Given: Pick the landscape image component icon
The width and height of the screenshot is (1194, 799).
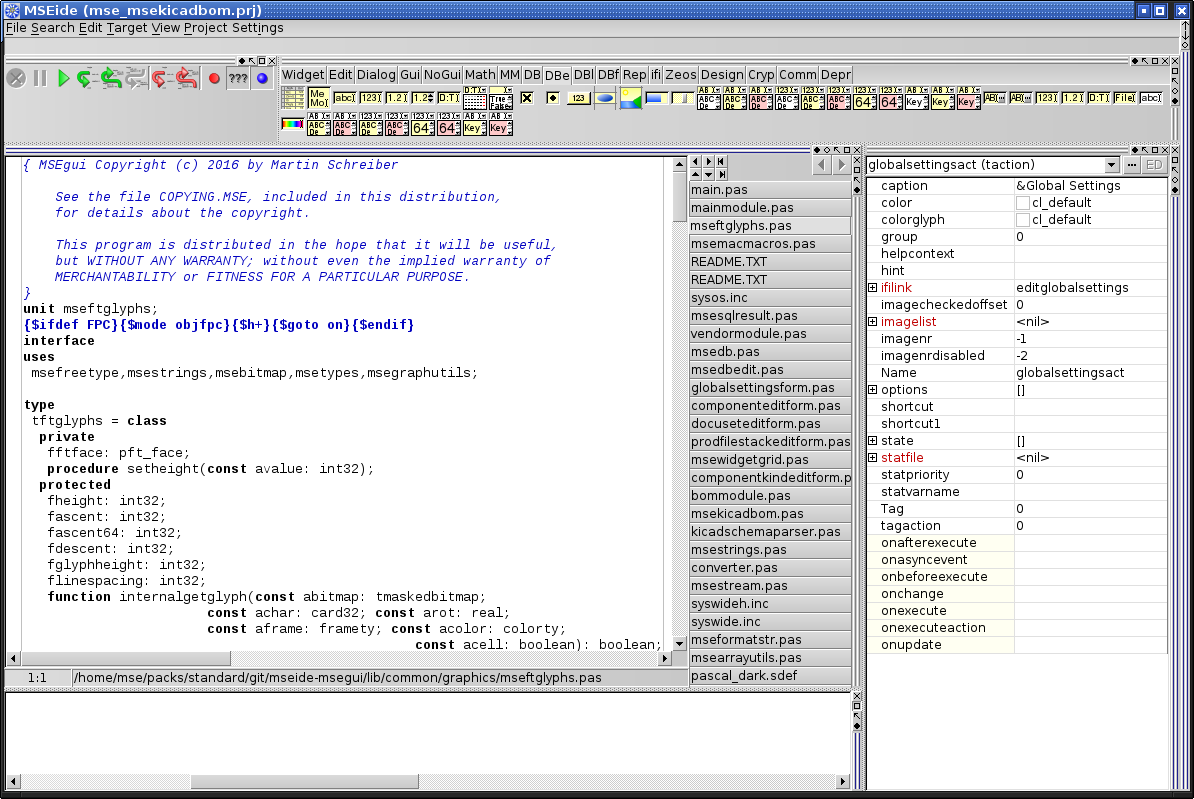Looking at the screenshot, I should click(630, 98).
